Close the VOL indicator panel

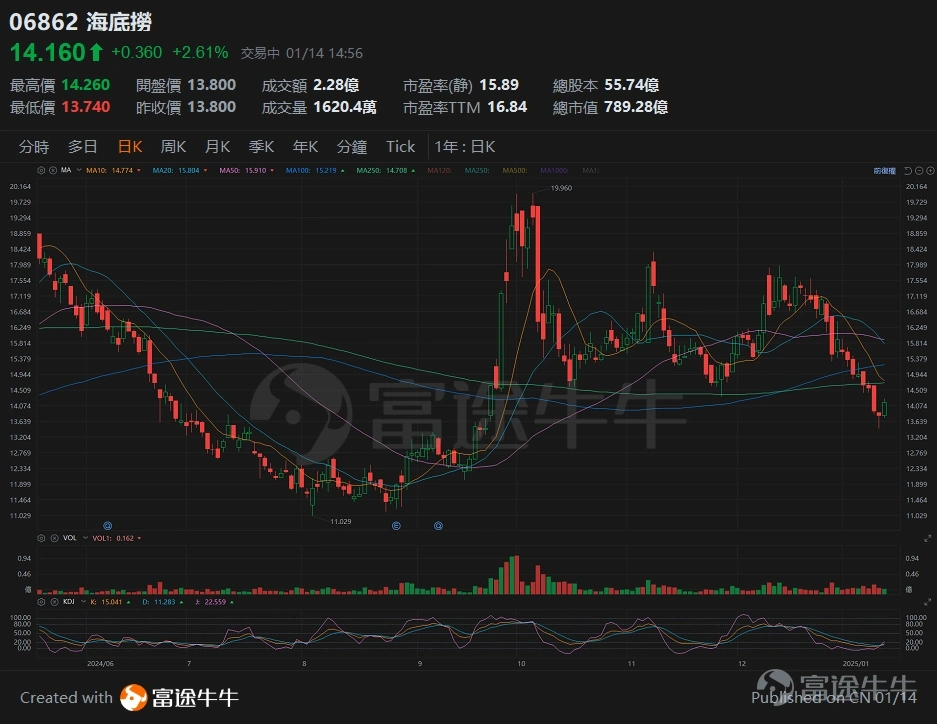54,538
